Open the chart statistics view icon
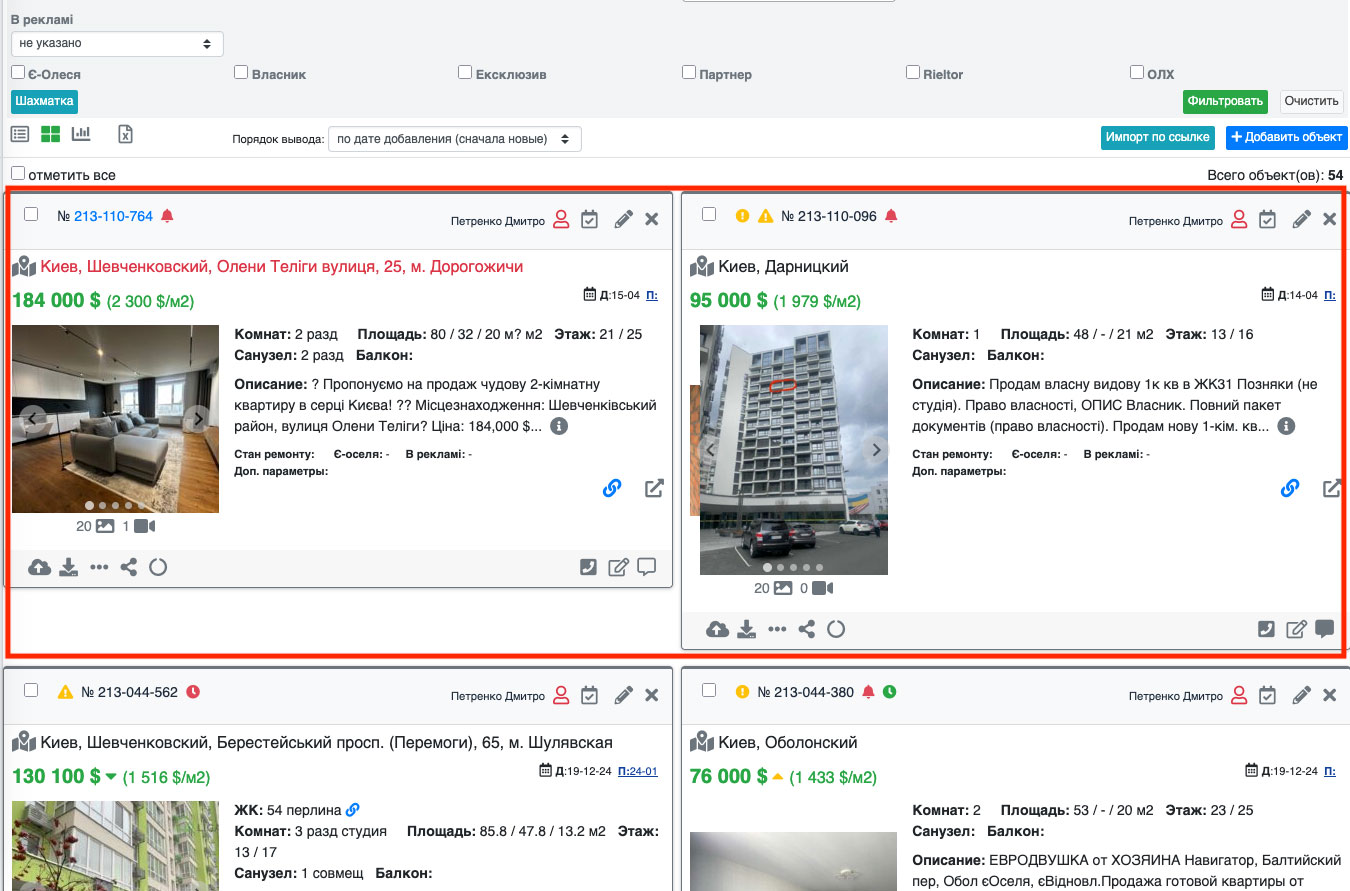1350x891 pixels. pos(81,134)
